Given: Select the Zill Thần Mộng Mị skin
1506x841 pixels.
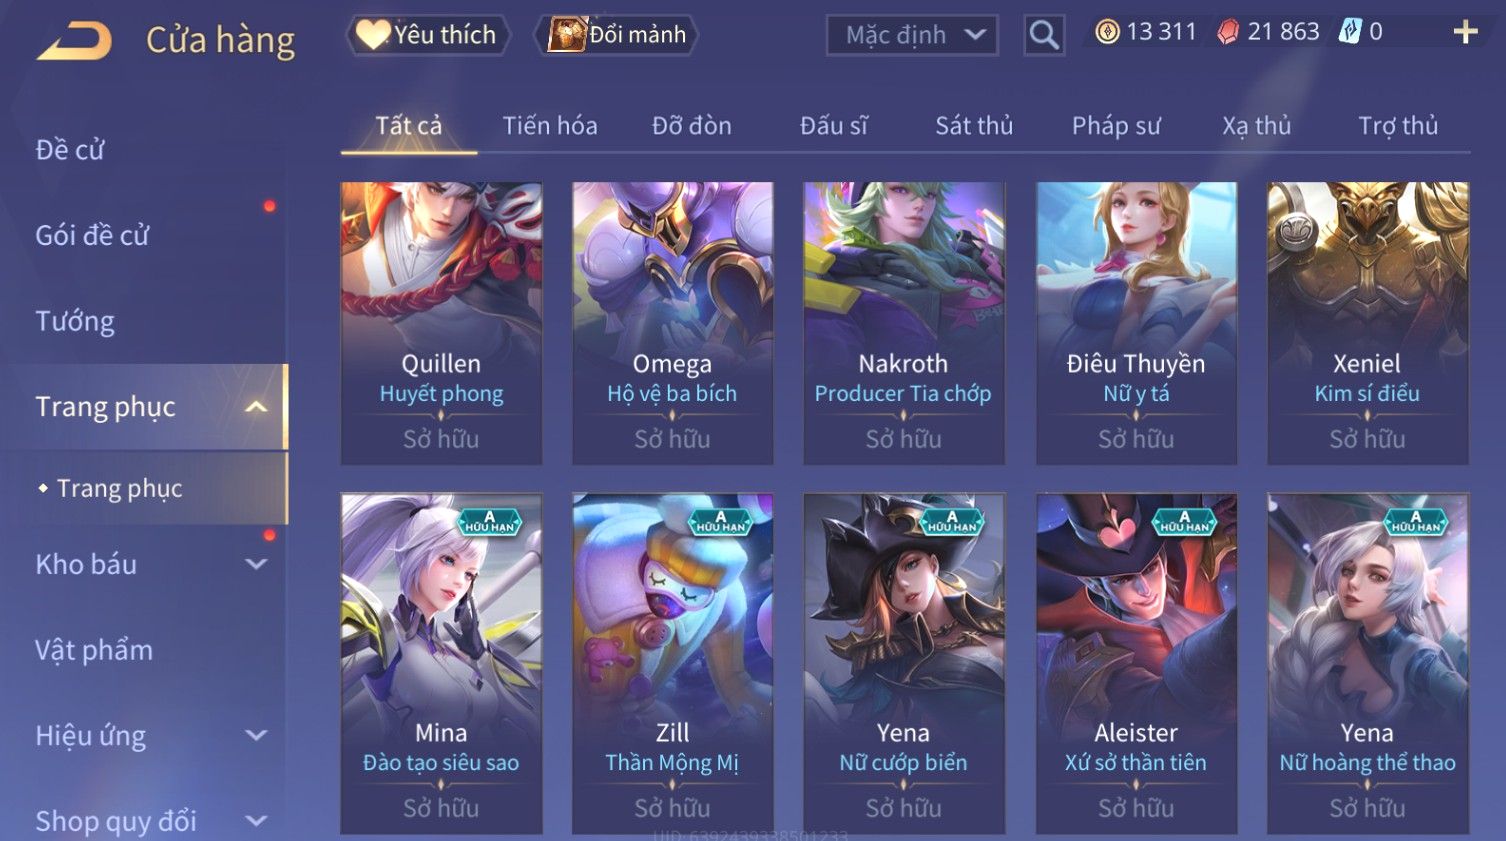Looking at the screenshot, I should 672,664.
